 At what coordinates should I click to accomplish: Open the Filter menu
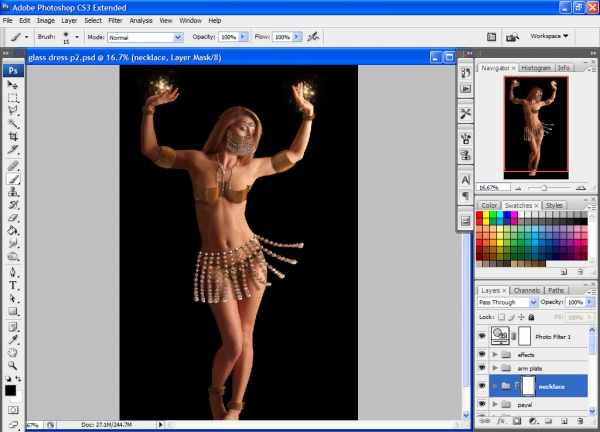tap(115, 21)
